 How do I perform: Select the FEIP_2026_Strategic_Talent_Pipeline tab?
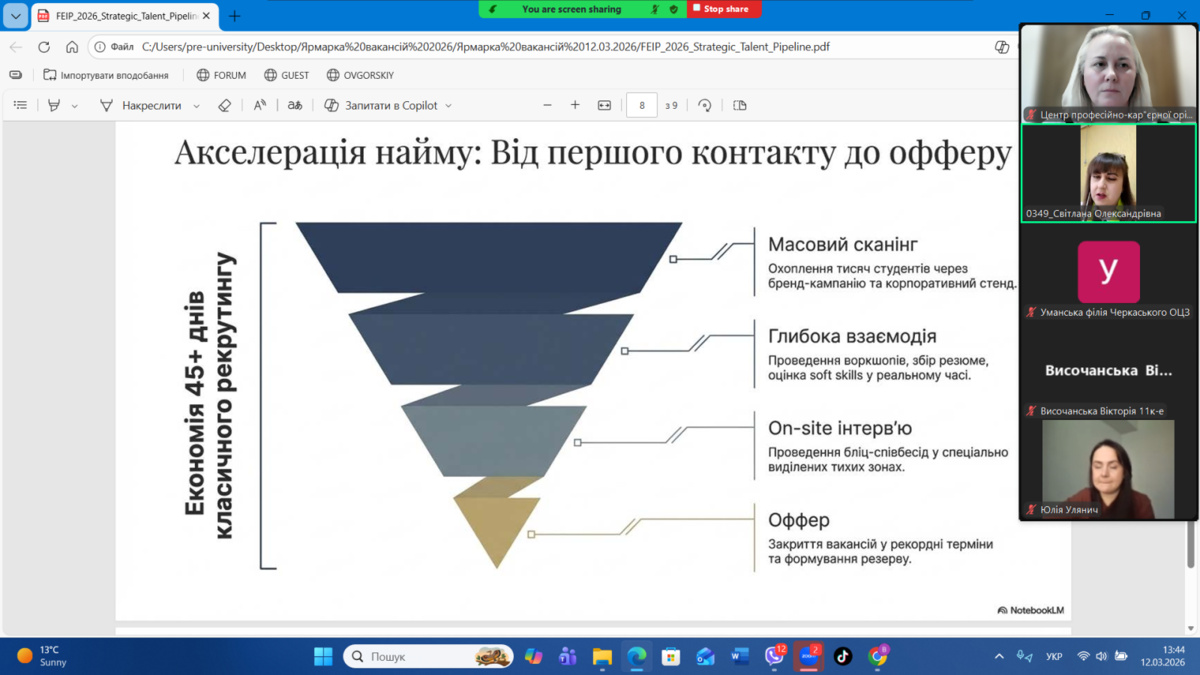point(120,16)
